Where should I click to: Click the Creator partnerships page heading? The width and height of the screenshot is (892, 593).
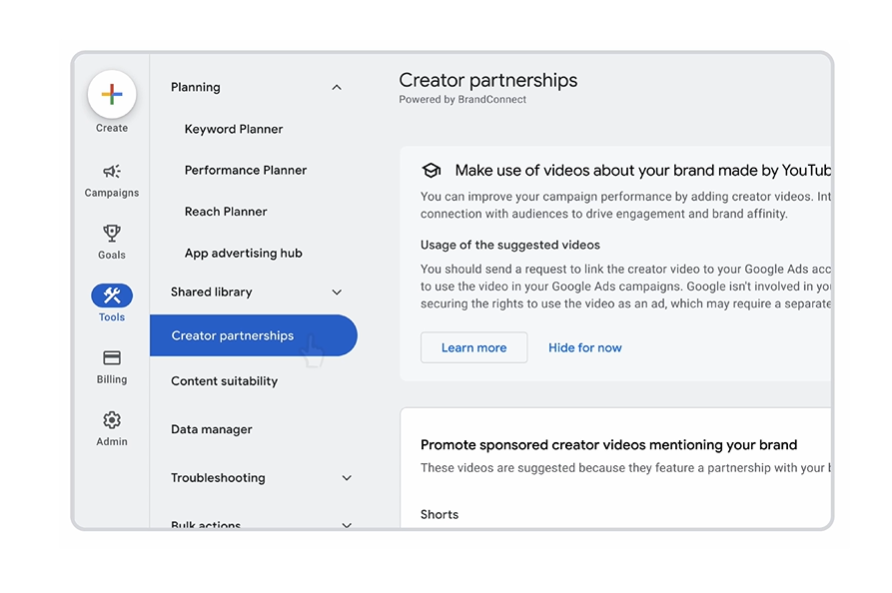point(488,80)
